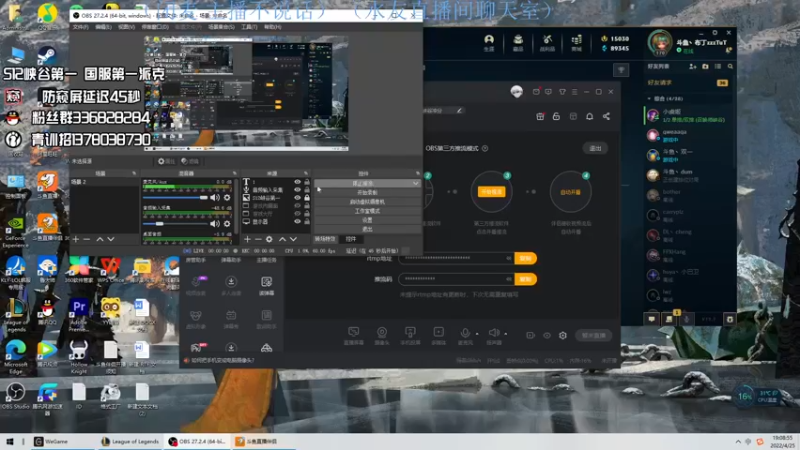
Task: Open Douyu settings gear on bottom bar
Action: [x=563, y=335]
